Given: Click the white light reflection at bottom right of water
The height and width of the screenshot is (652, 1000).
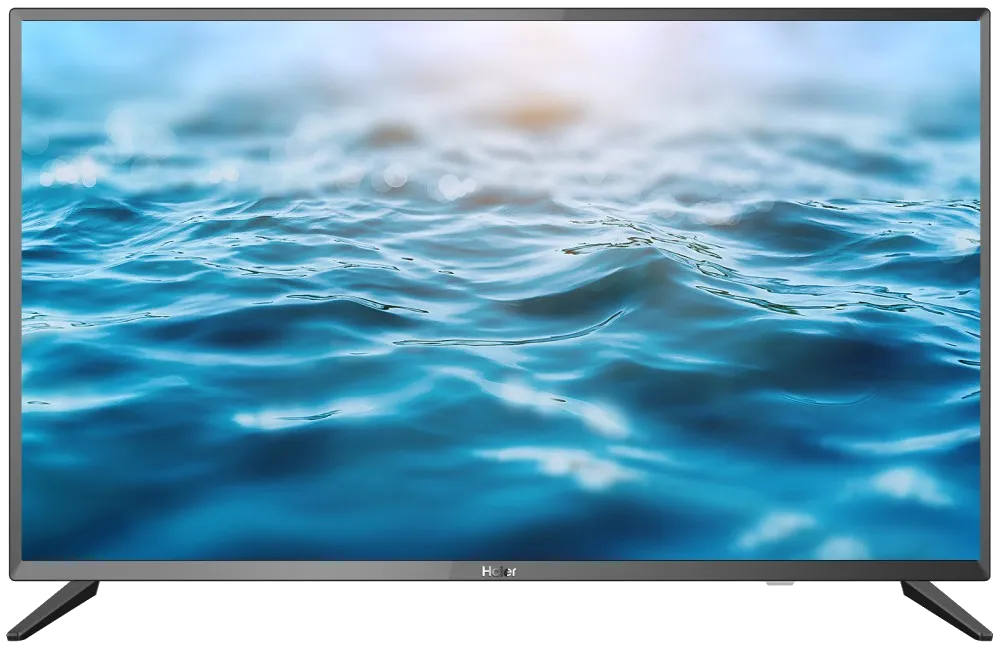Looking at the screenshot, I should coord(905,485).
